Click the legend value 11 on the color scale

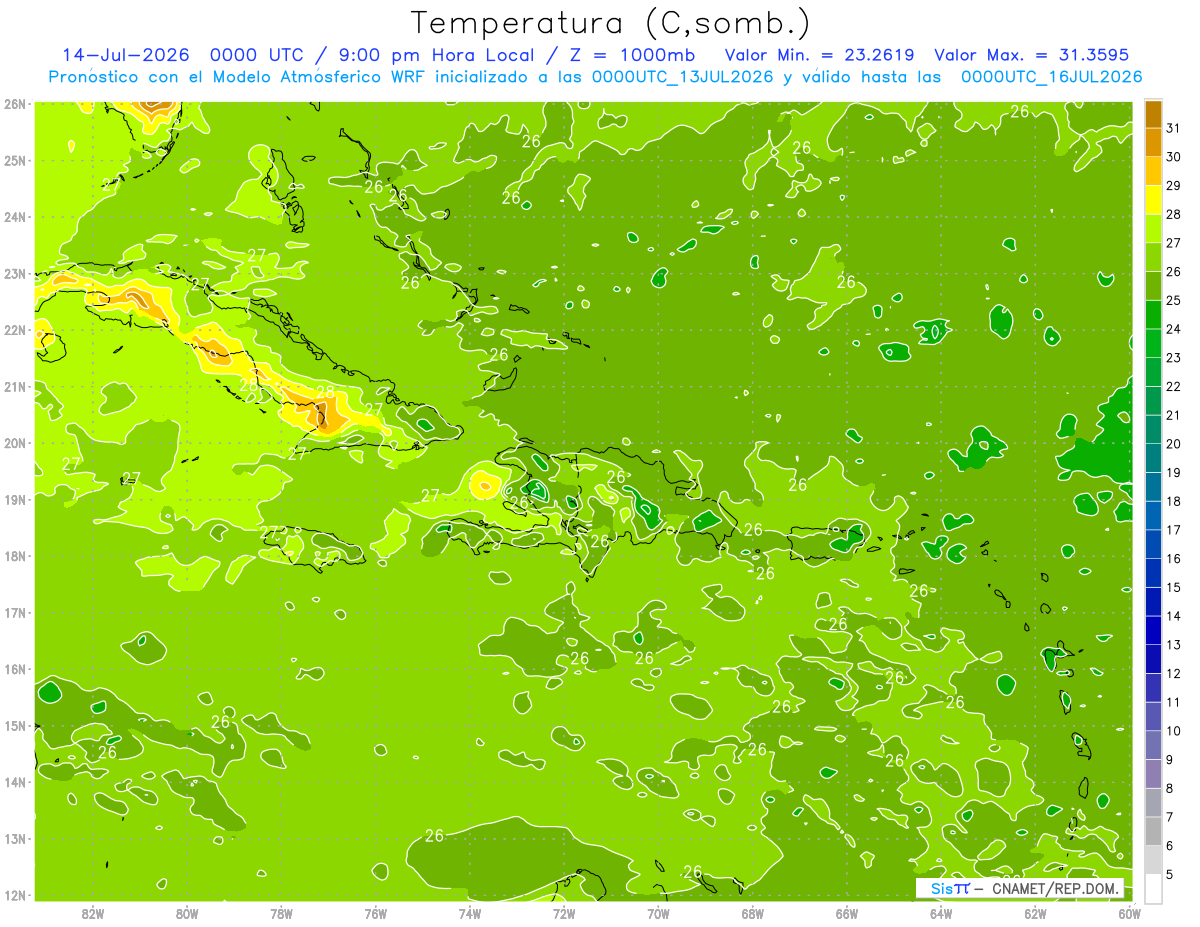(1173, 702)
